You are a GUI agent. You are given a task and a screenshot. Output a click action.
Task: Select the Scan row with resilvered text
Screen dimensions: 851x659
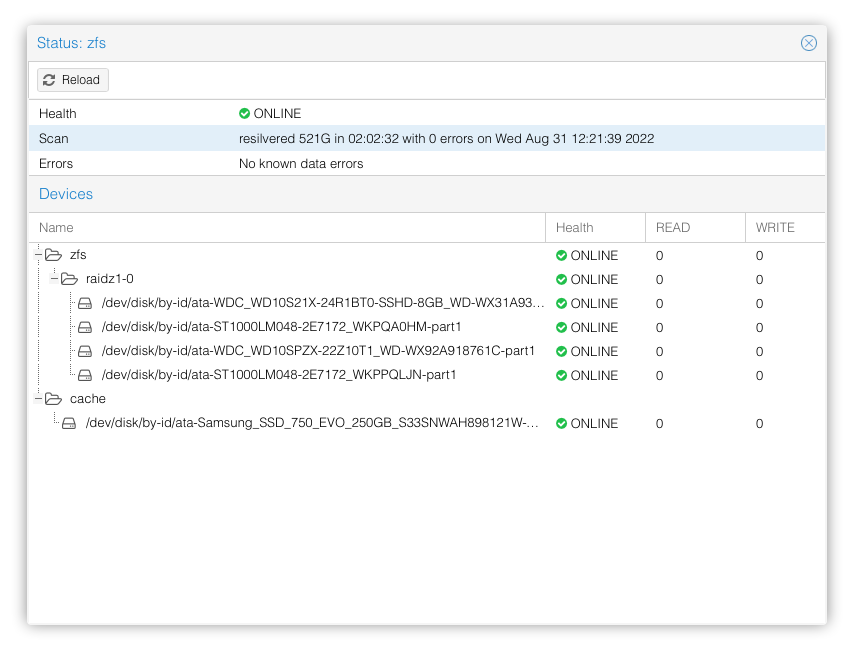tap(427, 138)
